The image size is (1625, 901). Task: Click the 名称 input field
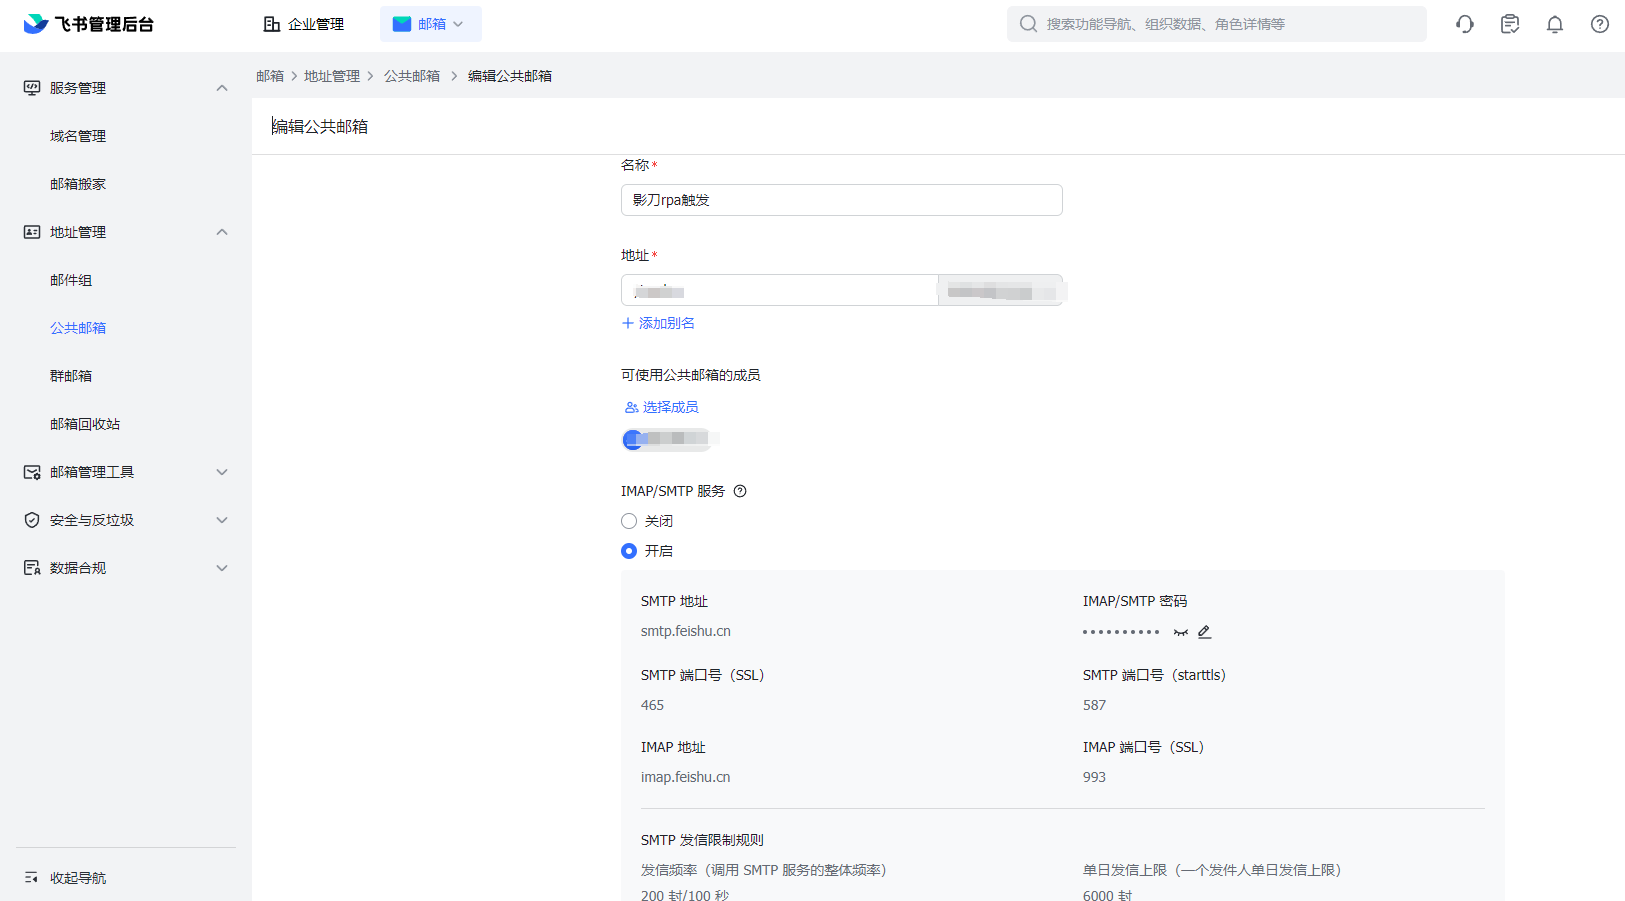pos(841,200)
